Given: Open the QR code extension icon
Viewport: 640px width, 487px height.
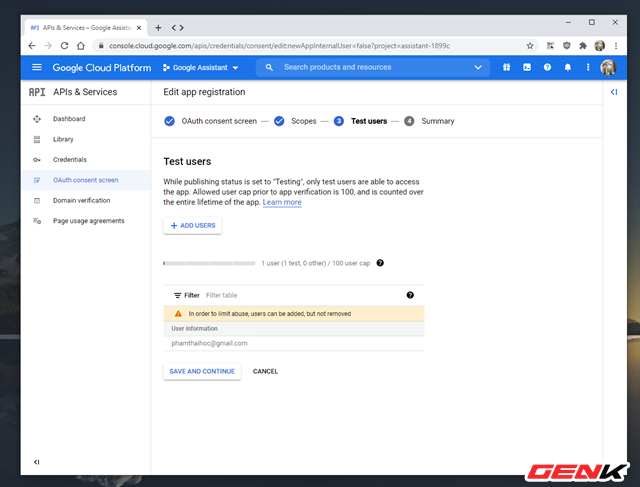Looking at the screenshot, I should tap(551, 46).
